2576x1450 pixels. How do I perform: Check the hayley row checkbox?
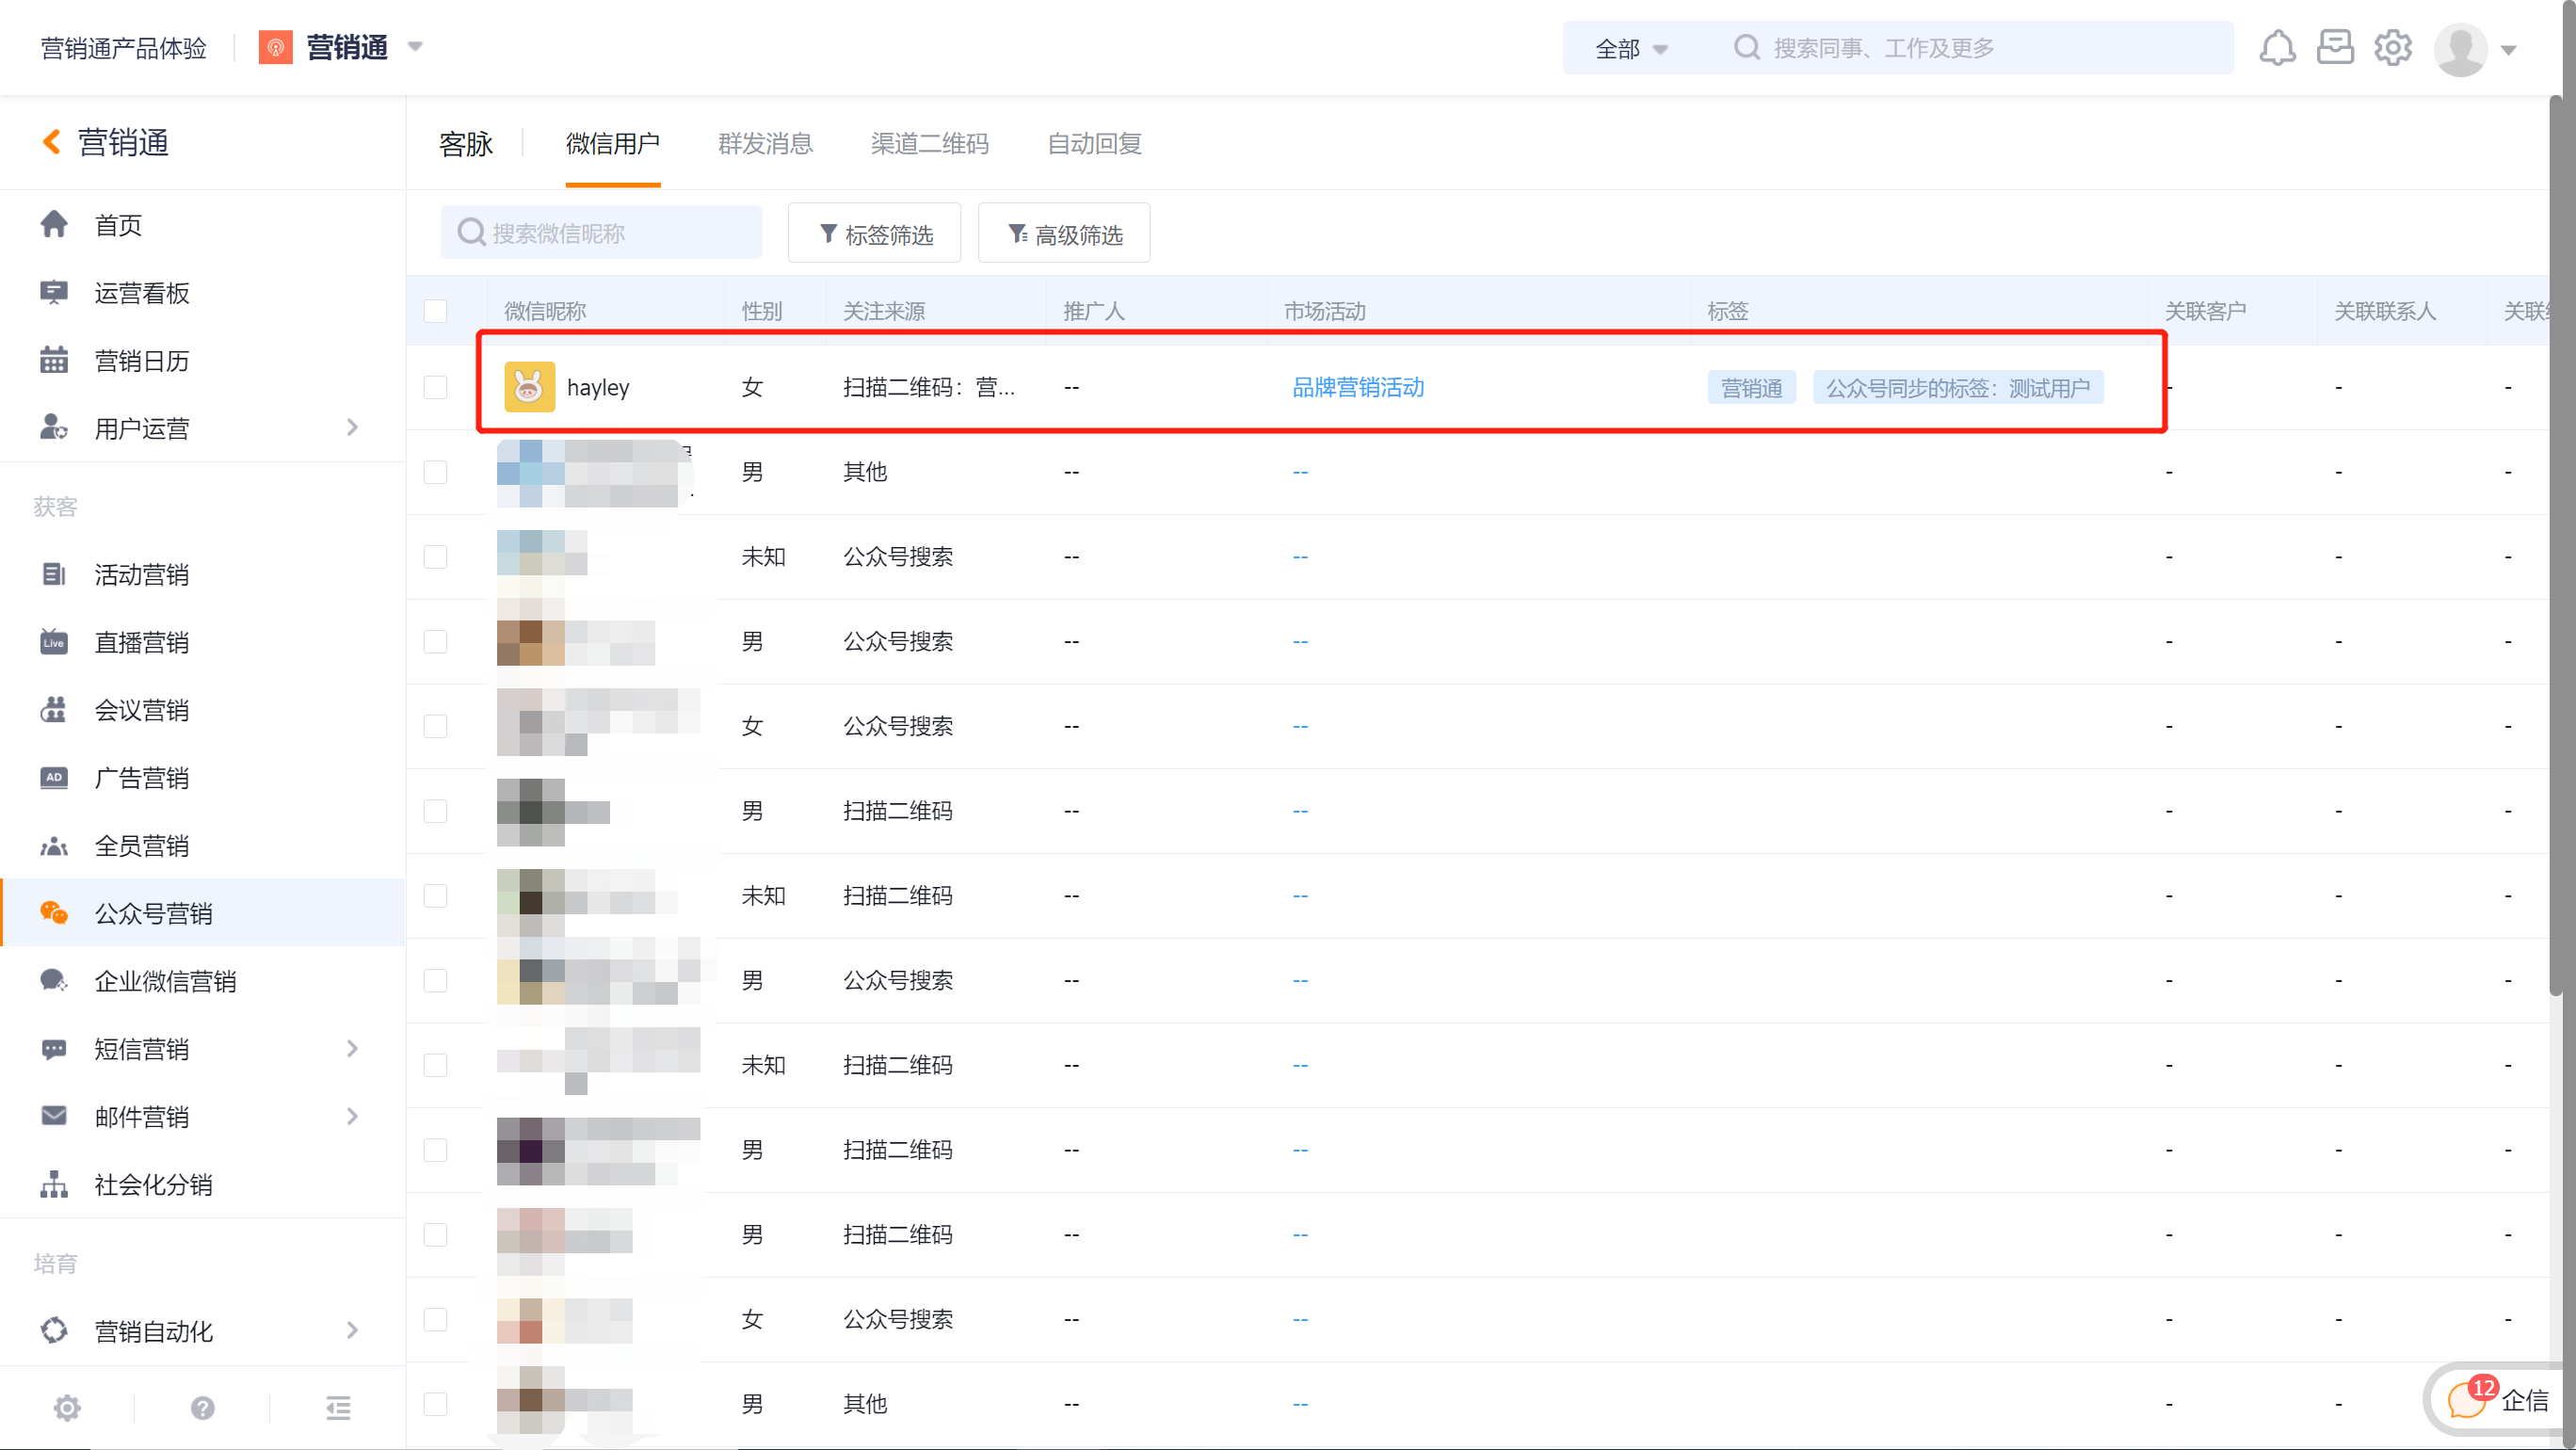435,387
